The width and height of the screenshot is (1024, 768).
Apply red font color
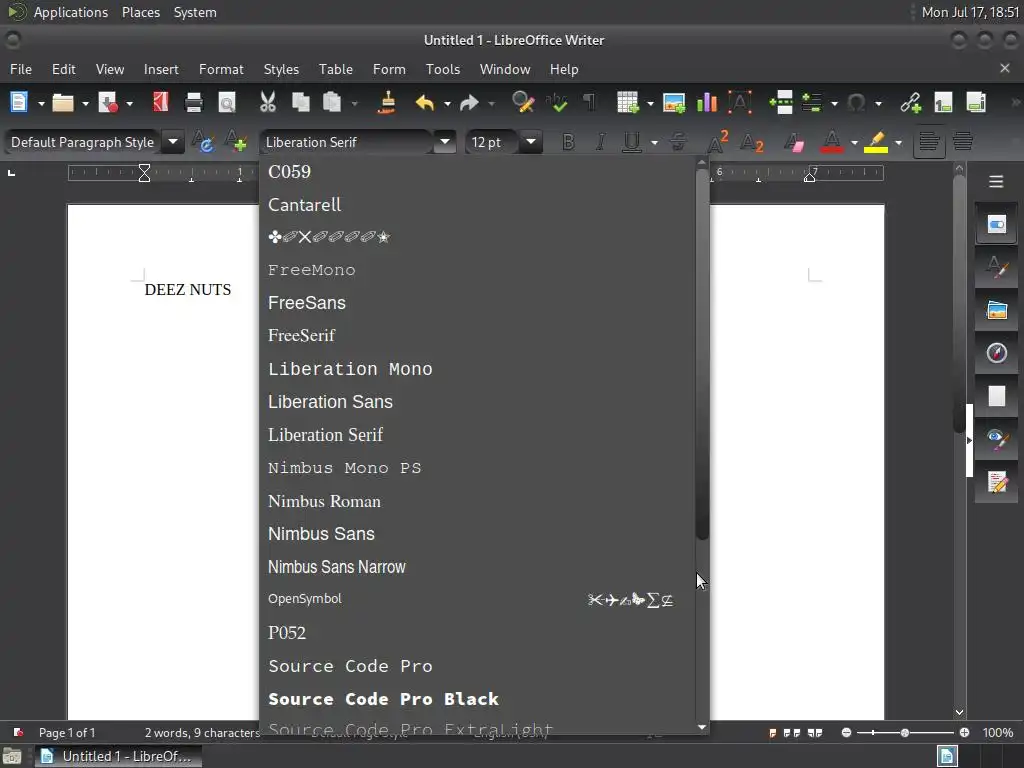[831, 142]
